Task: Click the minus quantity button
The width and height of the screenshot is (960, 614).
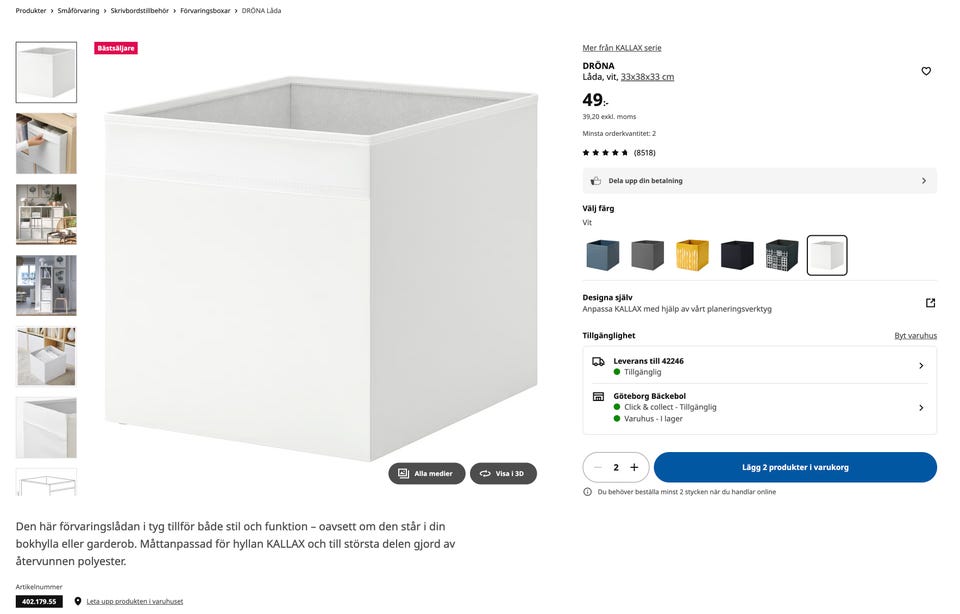Action: (x=598, y=467)
